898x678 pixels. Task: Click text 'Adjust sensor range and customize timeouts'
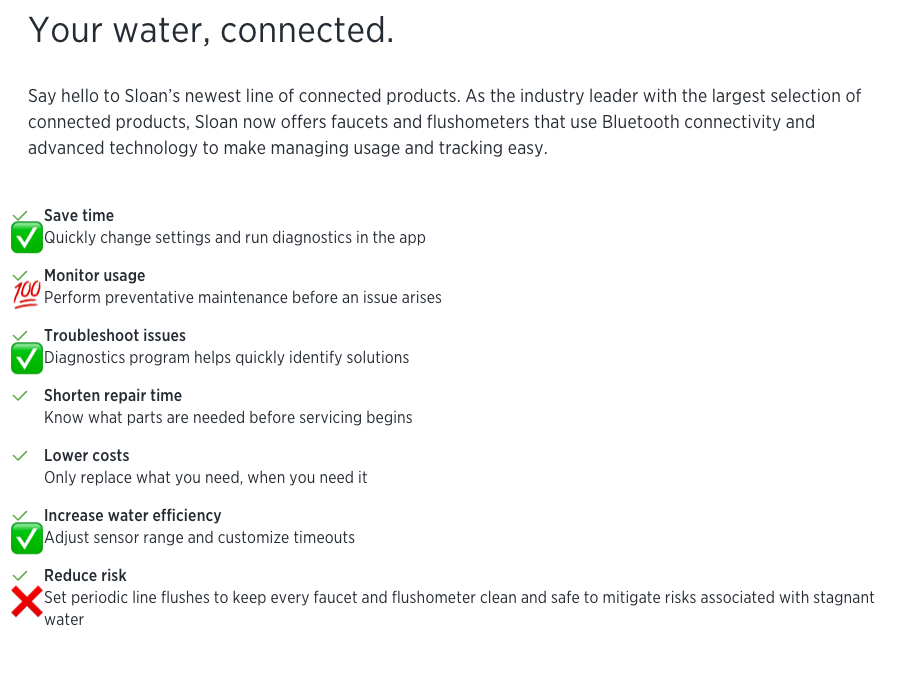199,538
